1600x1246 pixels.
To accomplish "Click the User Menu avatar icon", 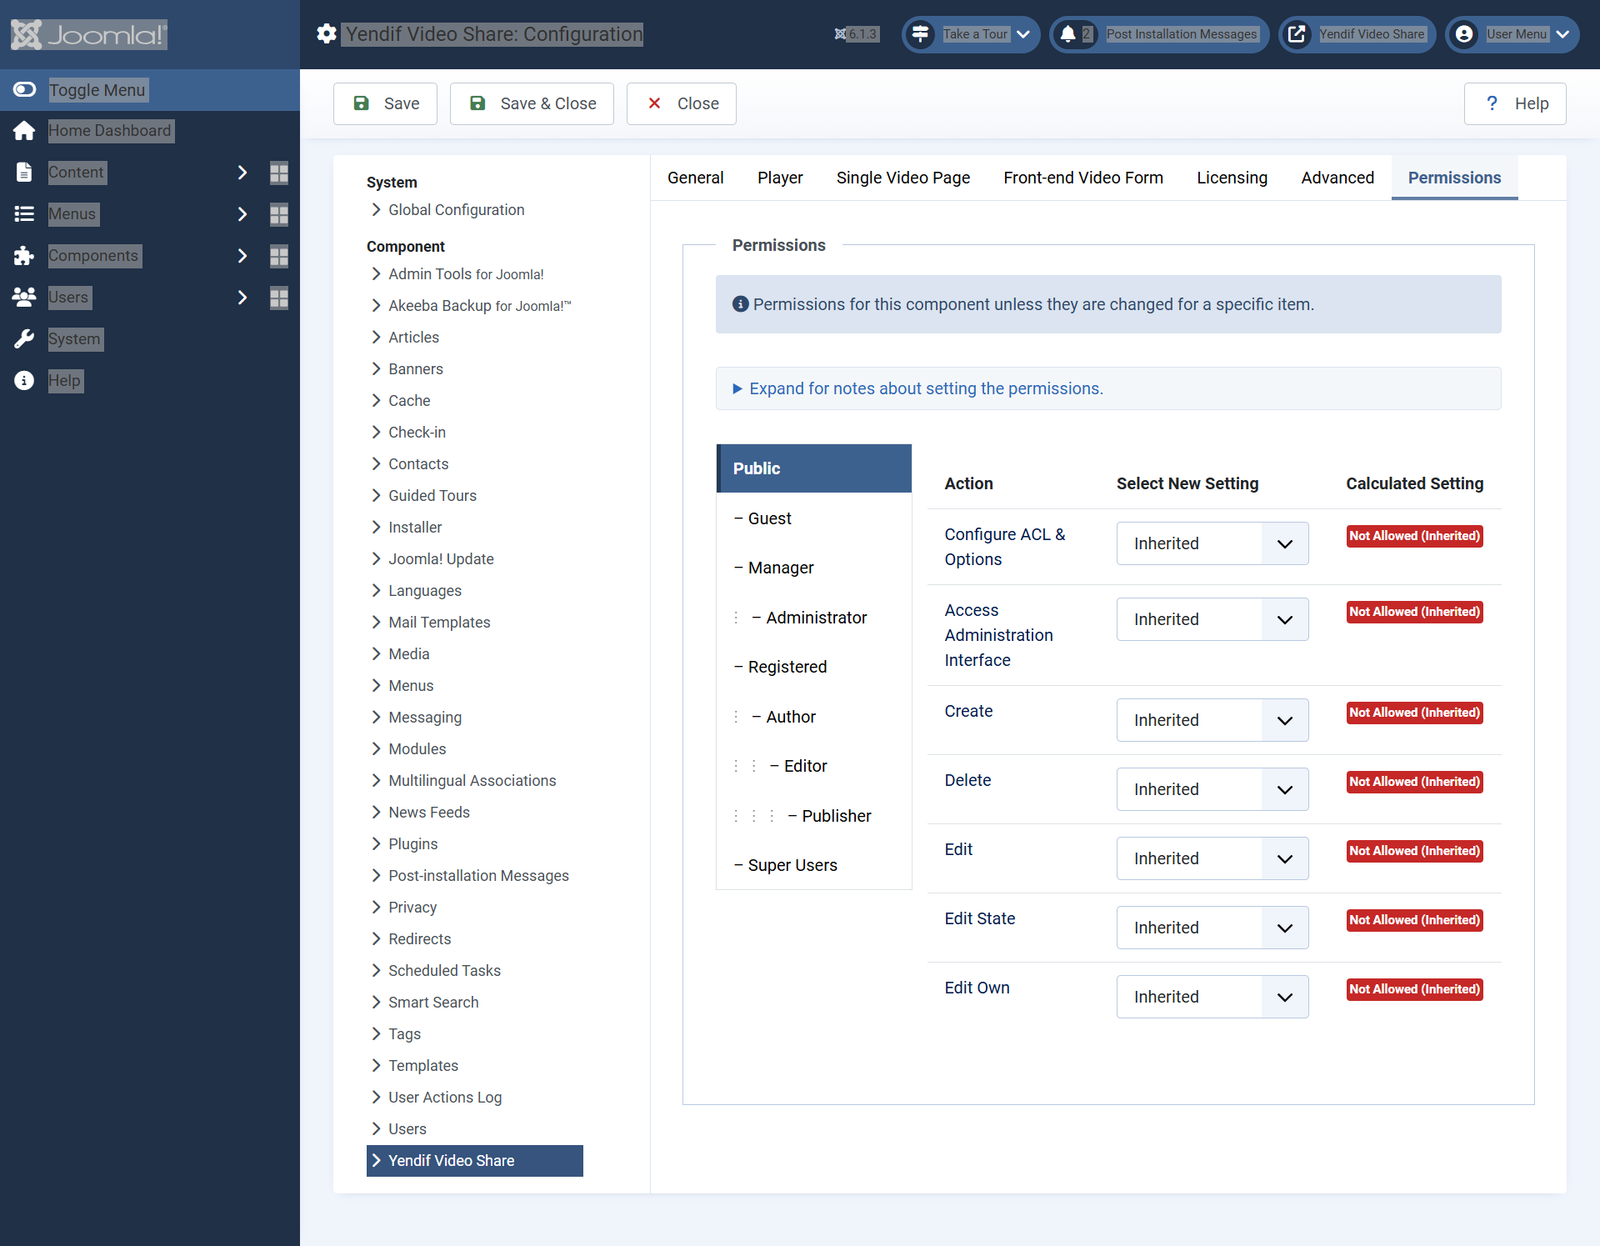I will [x=1464, y=34].
